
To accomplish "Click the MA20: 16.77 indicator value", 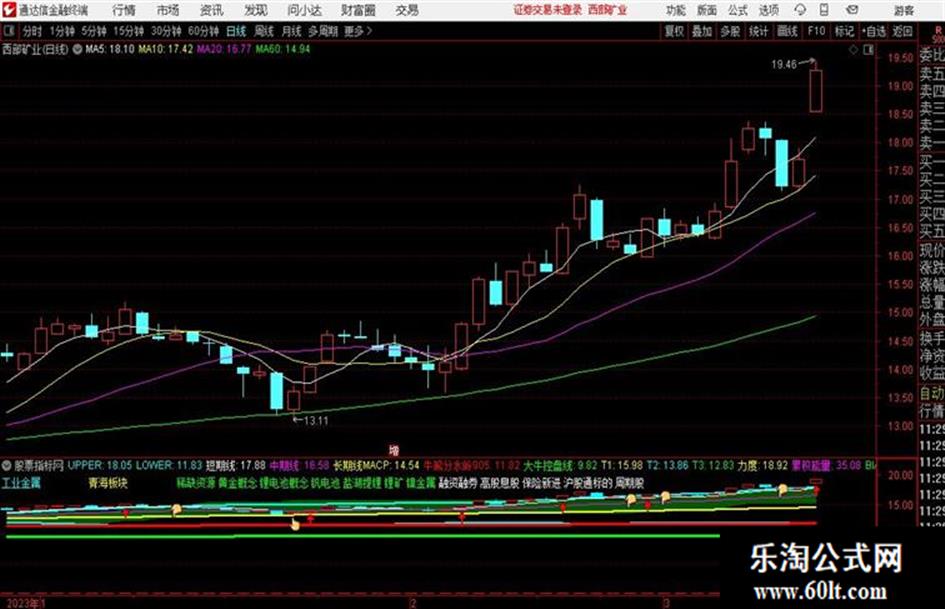I will tap(224, 49).
